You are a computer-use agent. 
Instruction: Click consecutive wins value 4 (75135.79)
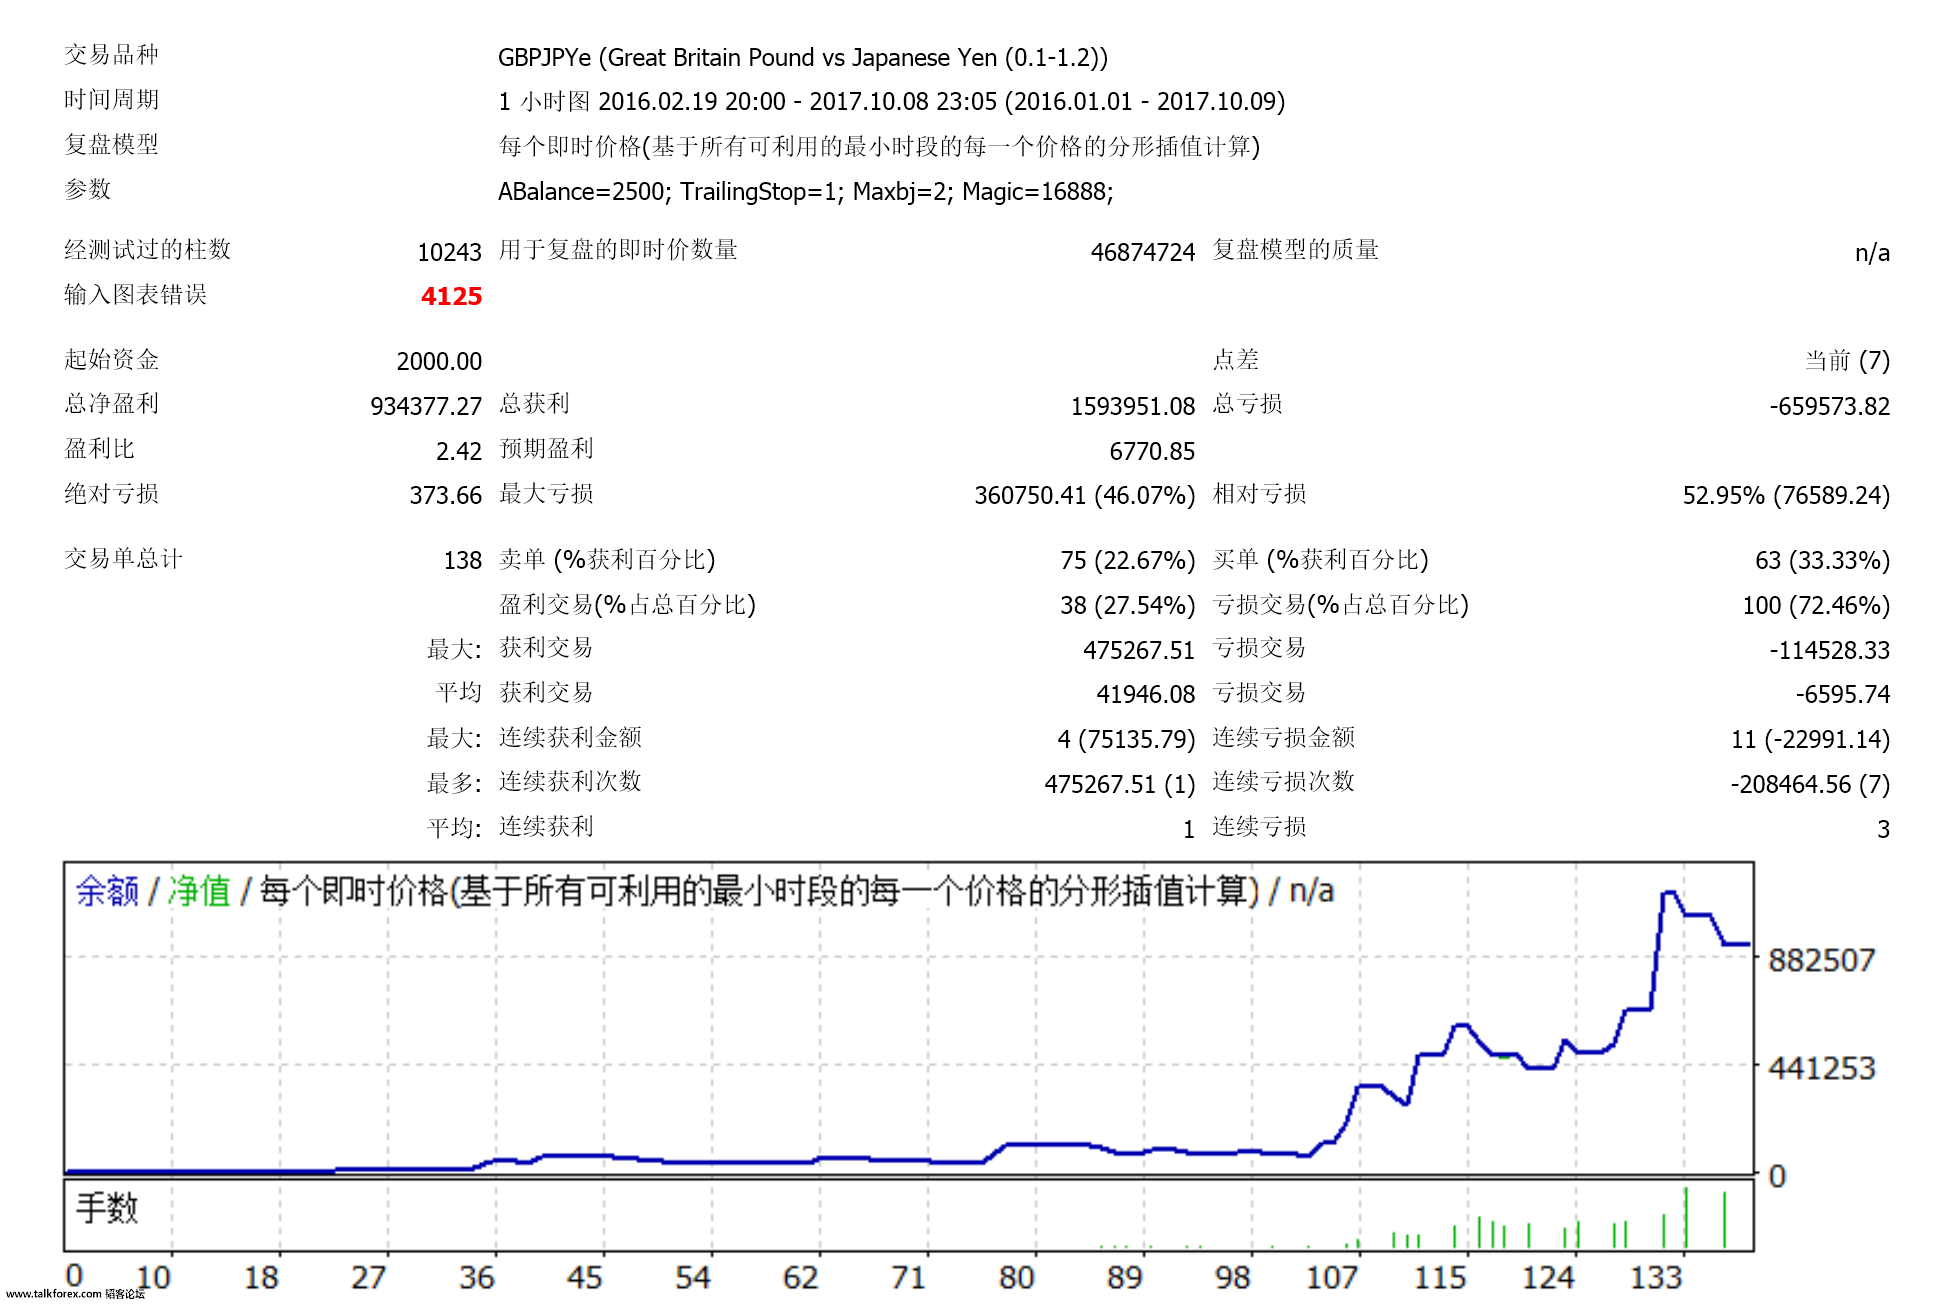click(1126, 739)
